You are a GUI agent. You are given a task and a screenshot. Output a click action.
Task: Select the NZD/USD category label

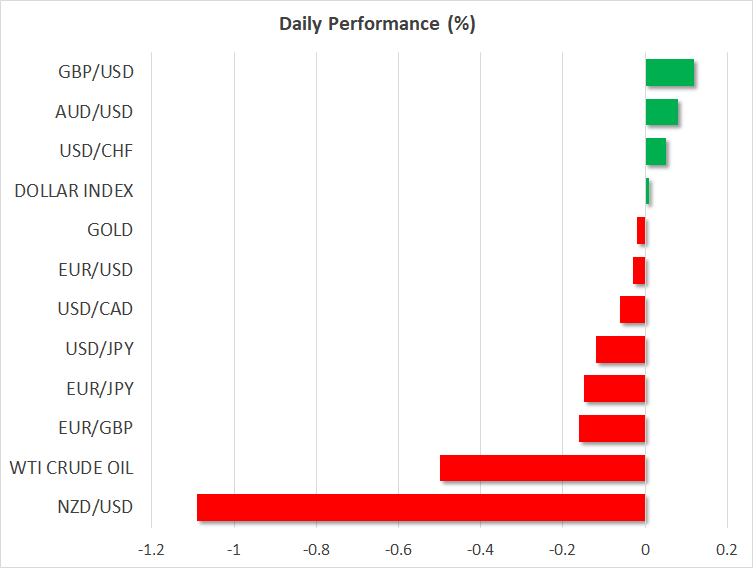point(96,507)
